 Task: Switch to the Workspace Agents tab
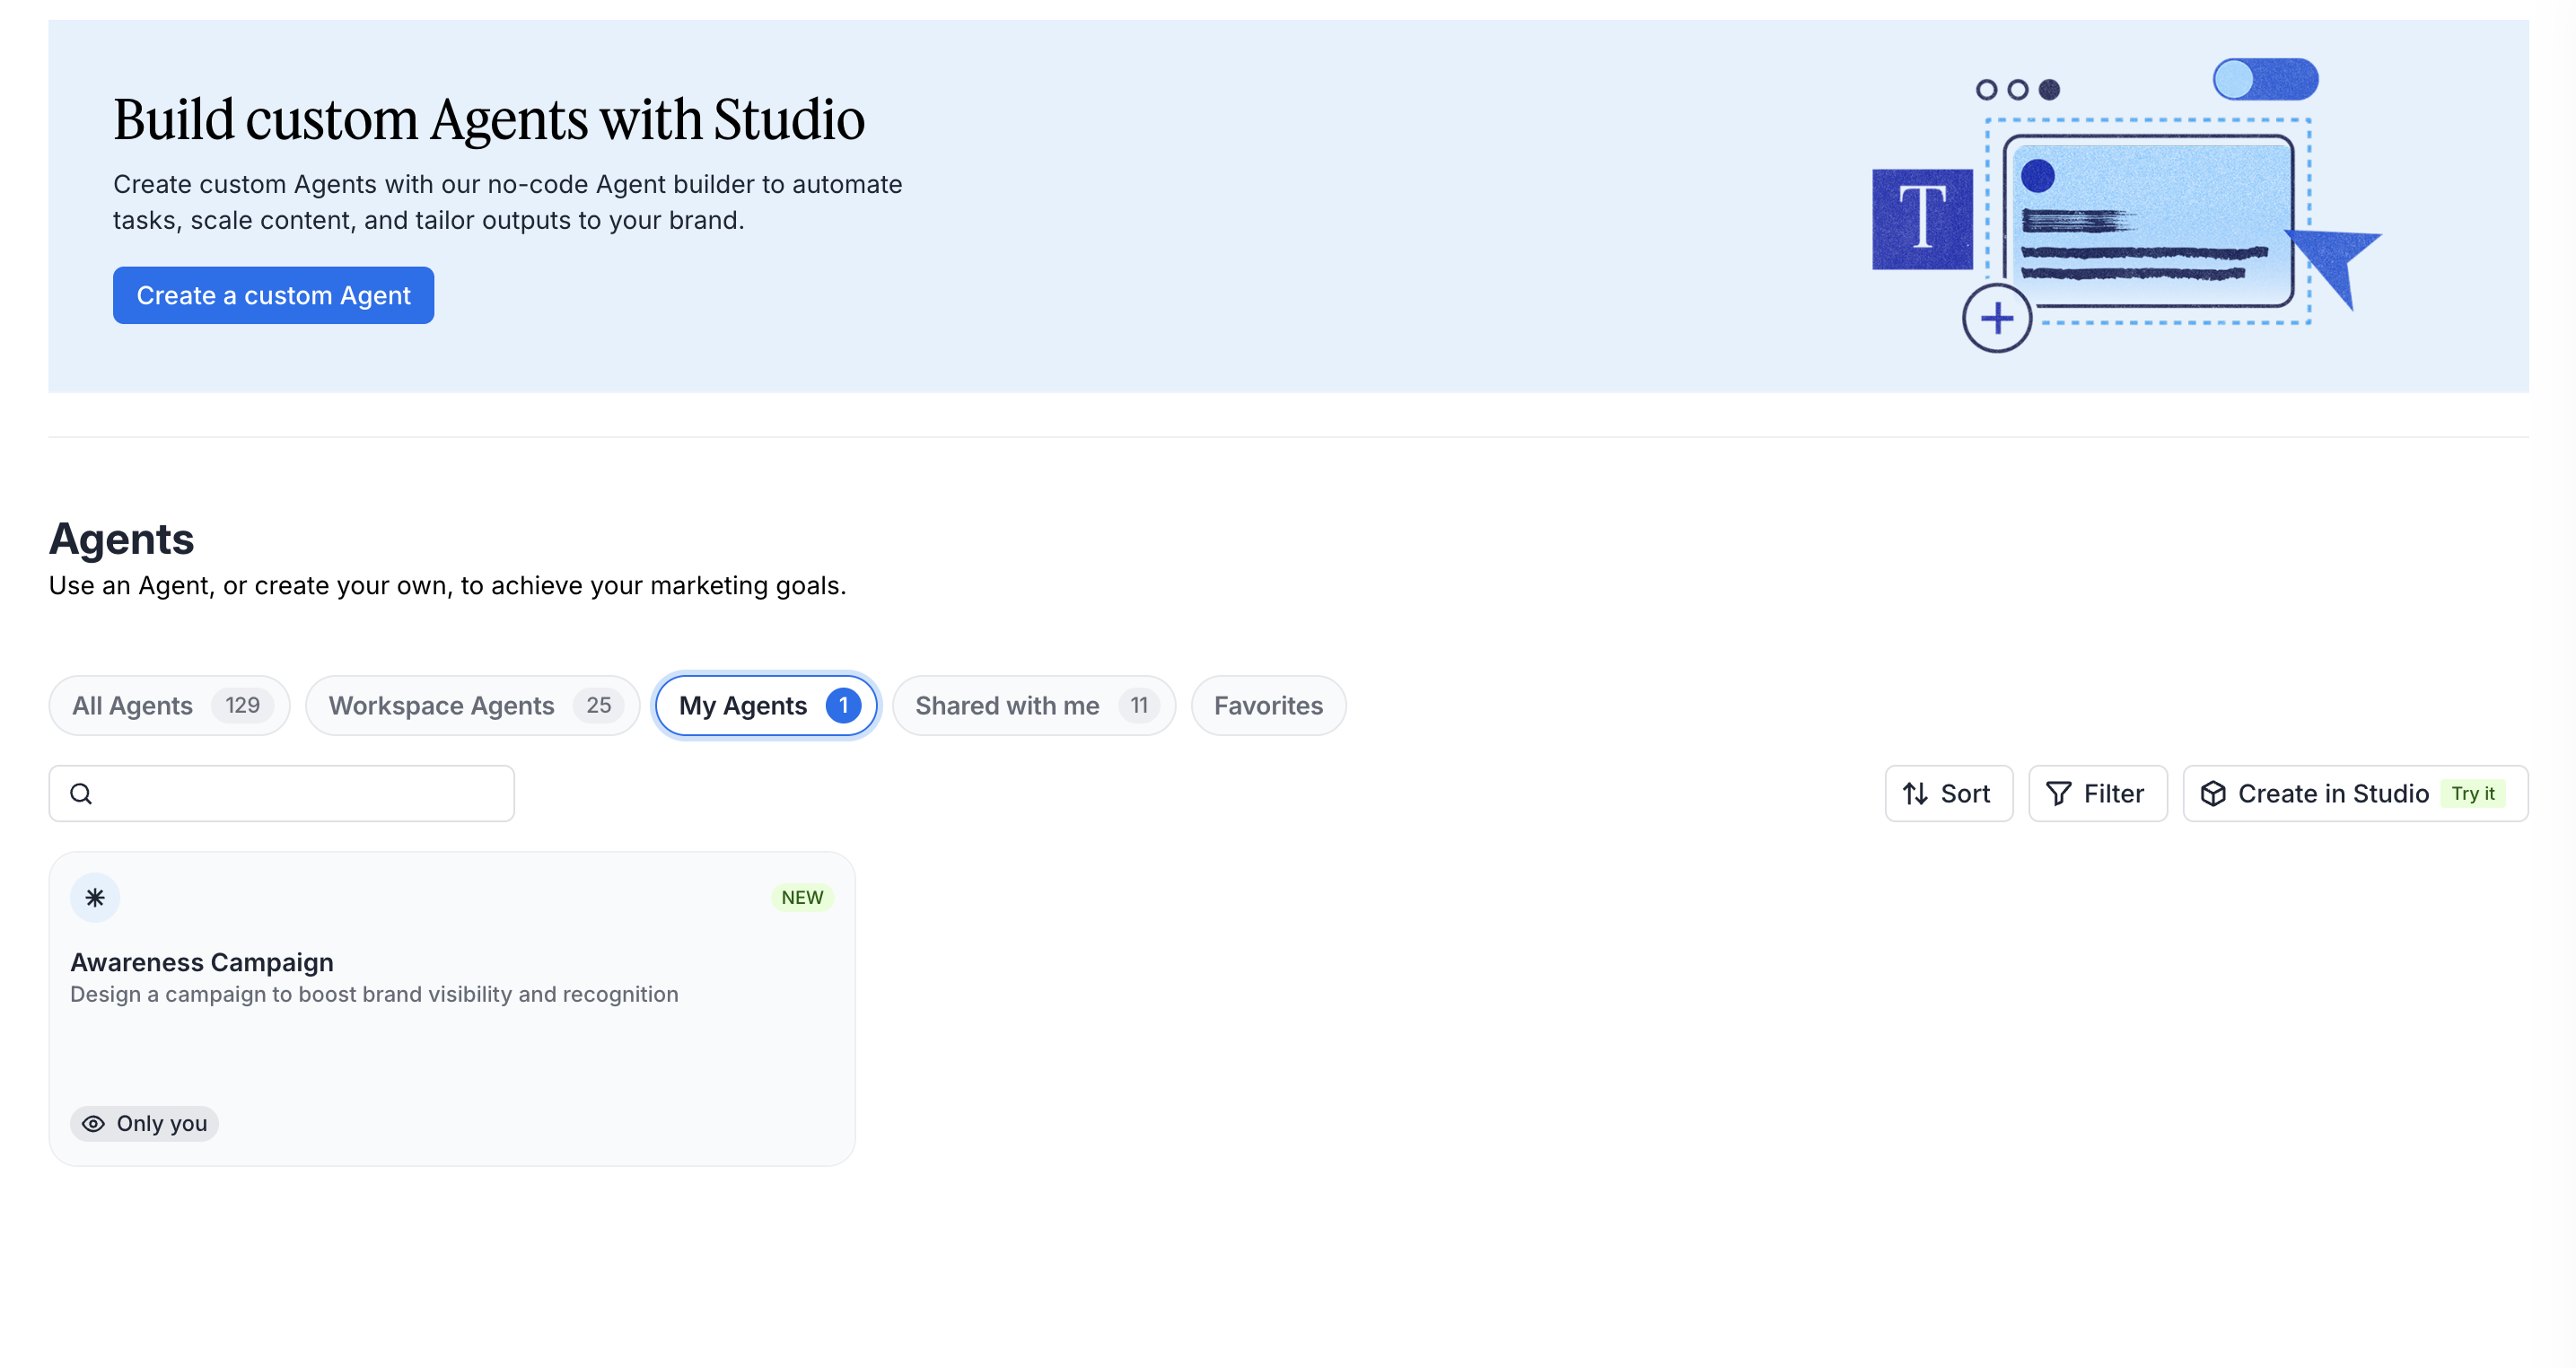[472, 706]
